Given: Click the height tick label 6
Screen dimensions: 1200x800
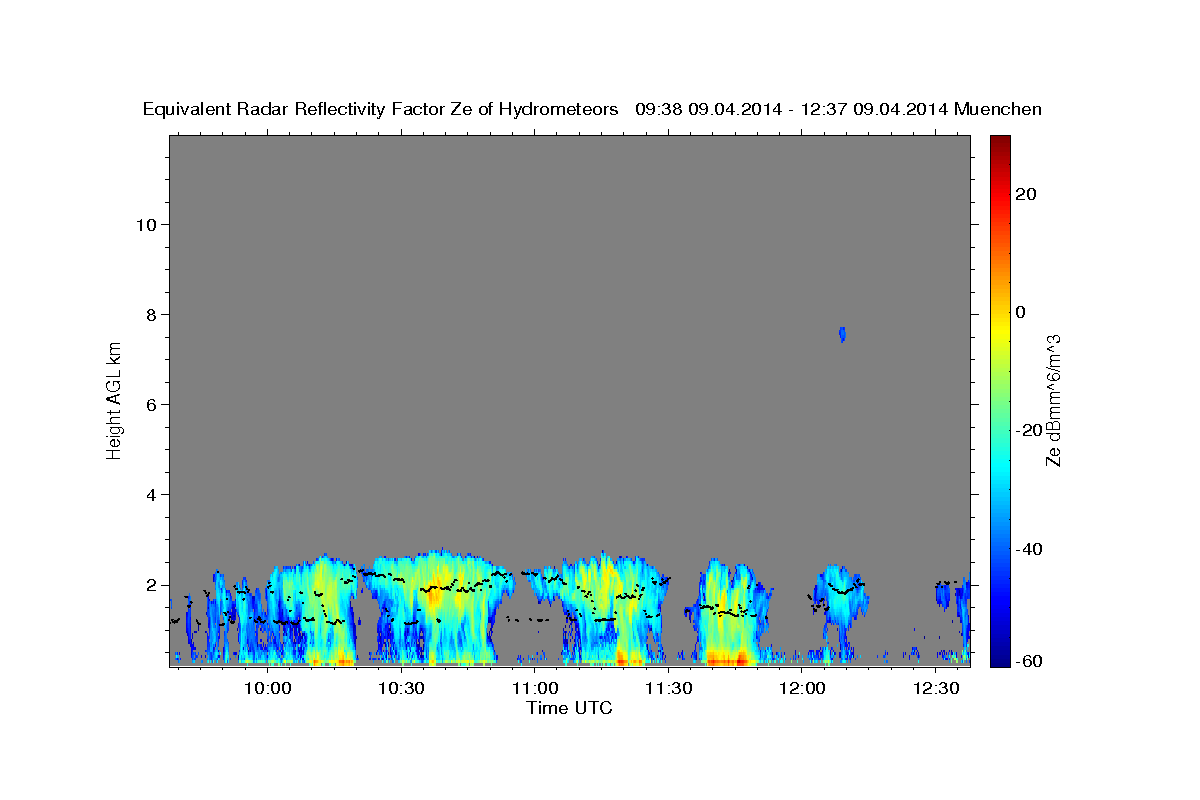Looking at the screenshot, I should pyautogui.click(x=150, y=404).
